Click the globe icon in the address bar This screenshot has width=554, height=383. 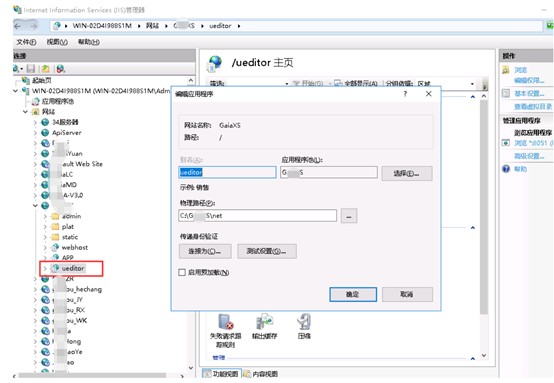point(57,26)
